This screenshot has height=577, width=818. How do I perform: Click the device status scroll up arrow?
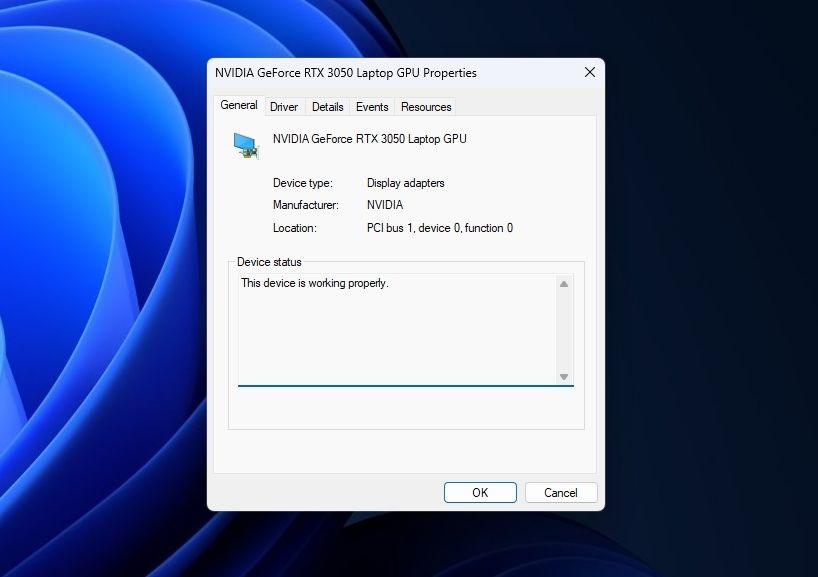(x=564, y=284)
